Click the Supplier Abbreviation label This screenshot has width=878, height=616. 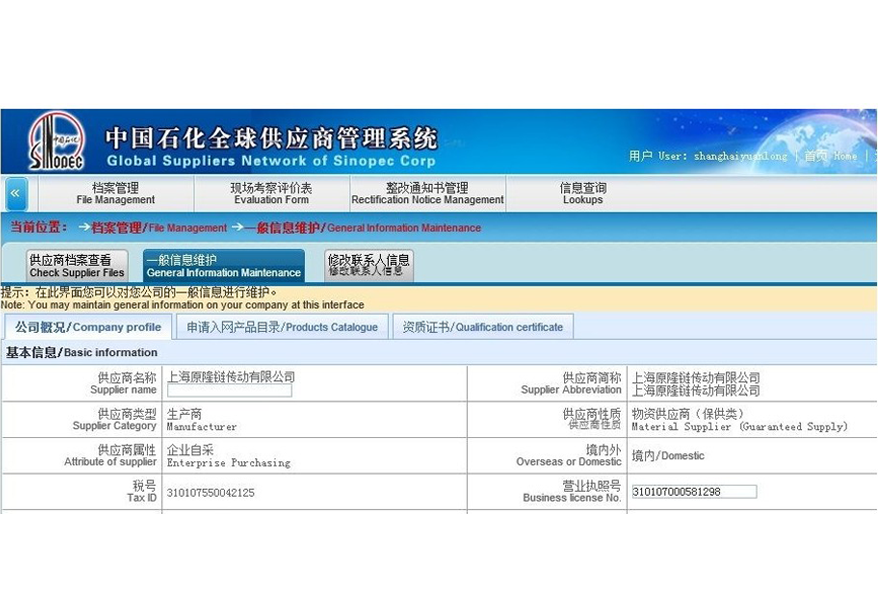(x=571, y=384)
